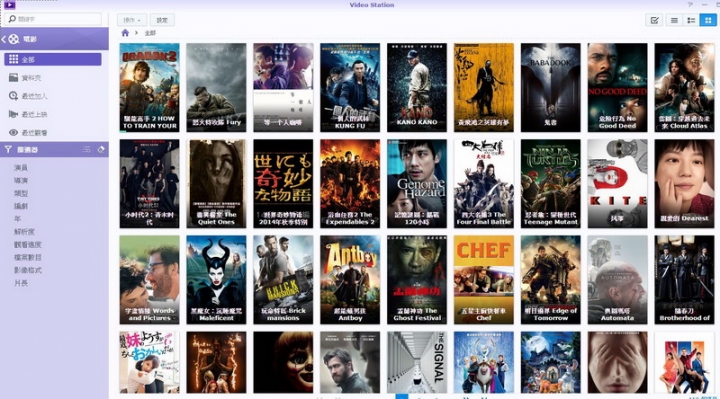The width and height of the screenshot is (720, 399).
Task: Open the 操作 action dropdown
Action: [132, 20]
